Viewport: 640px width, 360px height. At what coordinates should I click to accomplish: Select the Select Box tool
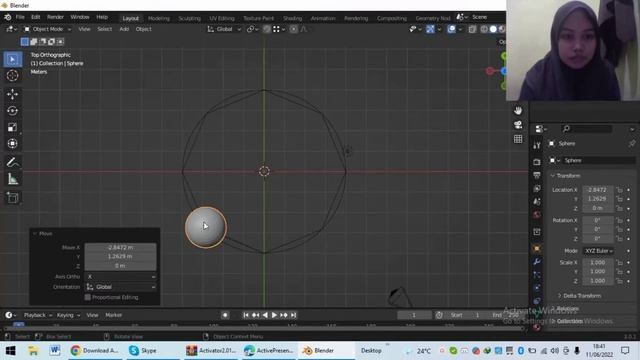point(13,60)
